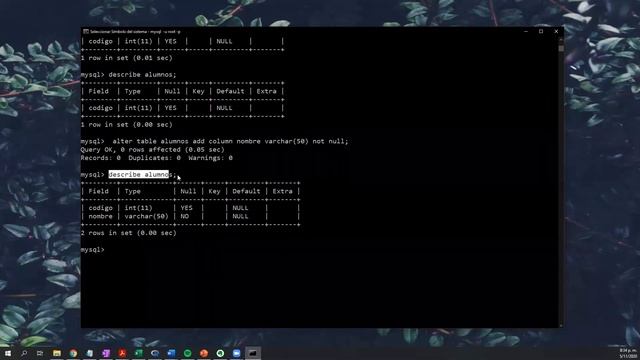The image size is (640, 360).
Task: Open the taskbar search magnifier
Action: pyautogui.click(x=24, y=353)
